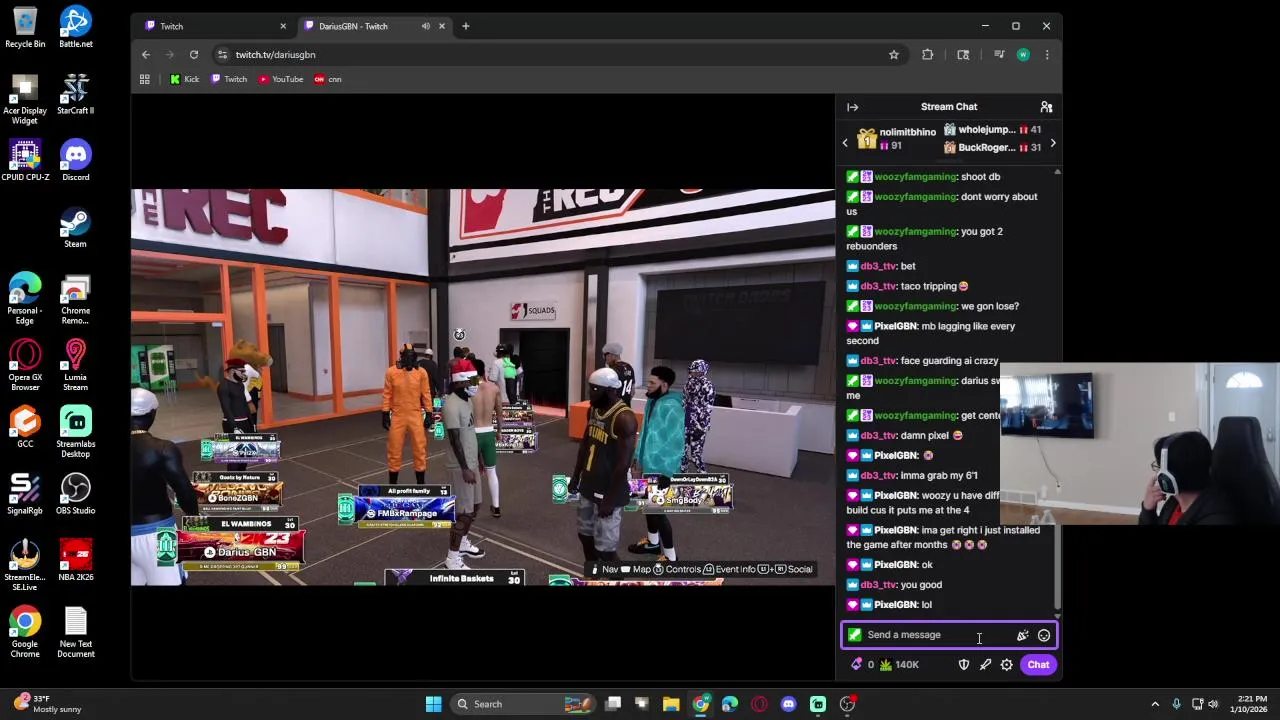Open the celebration effects icon in chat
The height and width of the screenshot is (720, 1280).
pyautogui.click(x=1022, y=635)
